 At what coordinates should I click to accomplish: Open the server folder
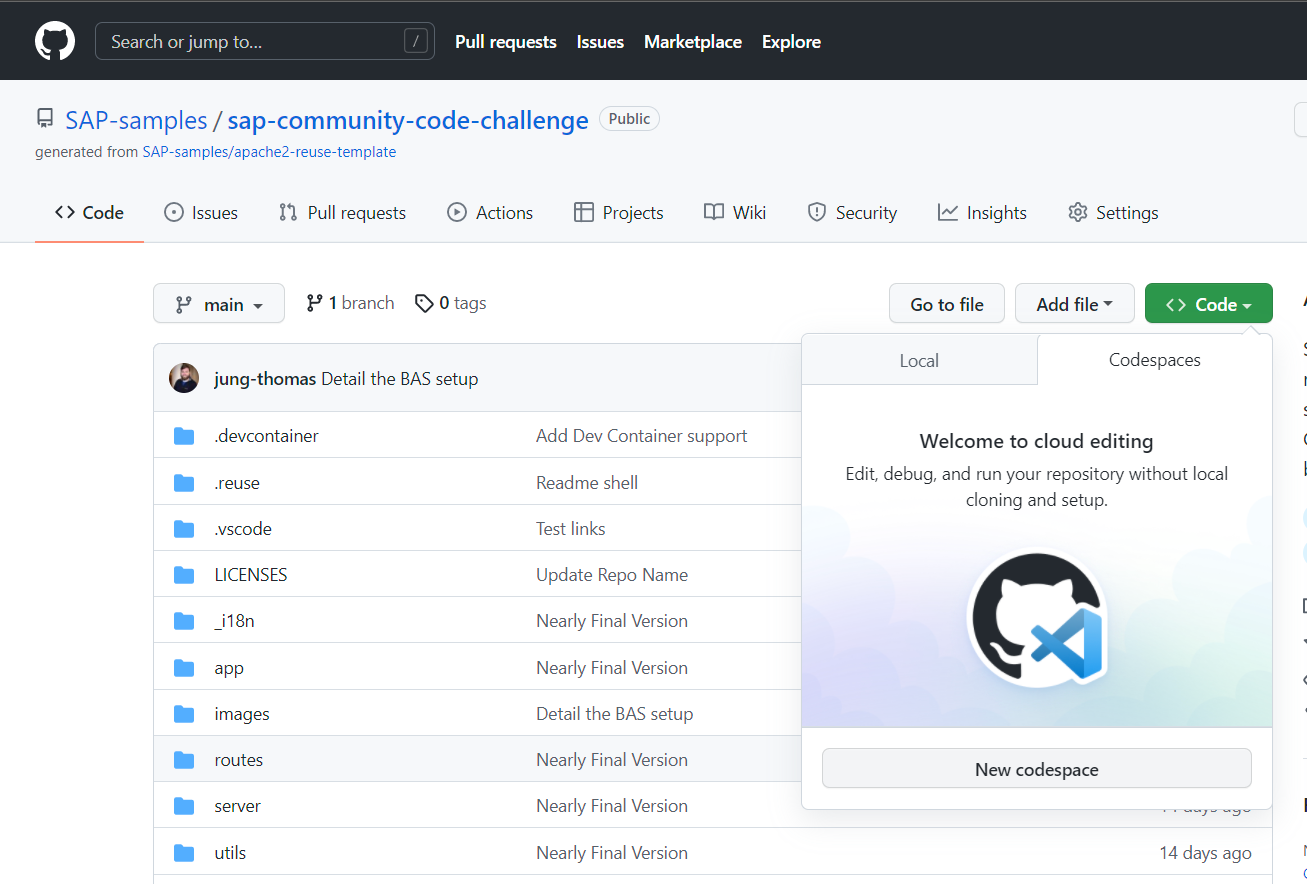[238, 806]
